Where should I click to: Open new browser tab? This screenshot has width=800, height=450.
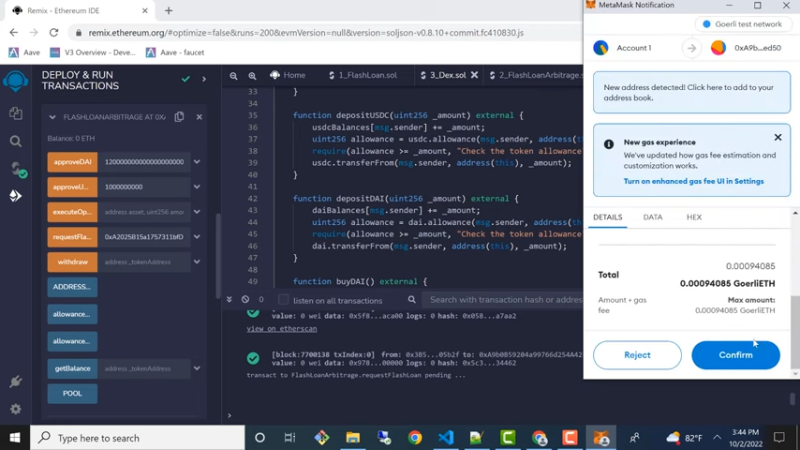pos(168,10)
